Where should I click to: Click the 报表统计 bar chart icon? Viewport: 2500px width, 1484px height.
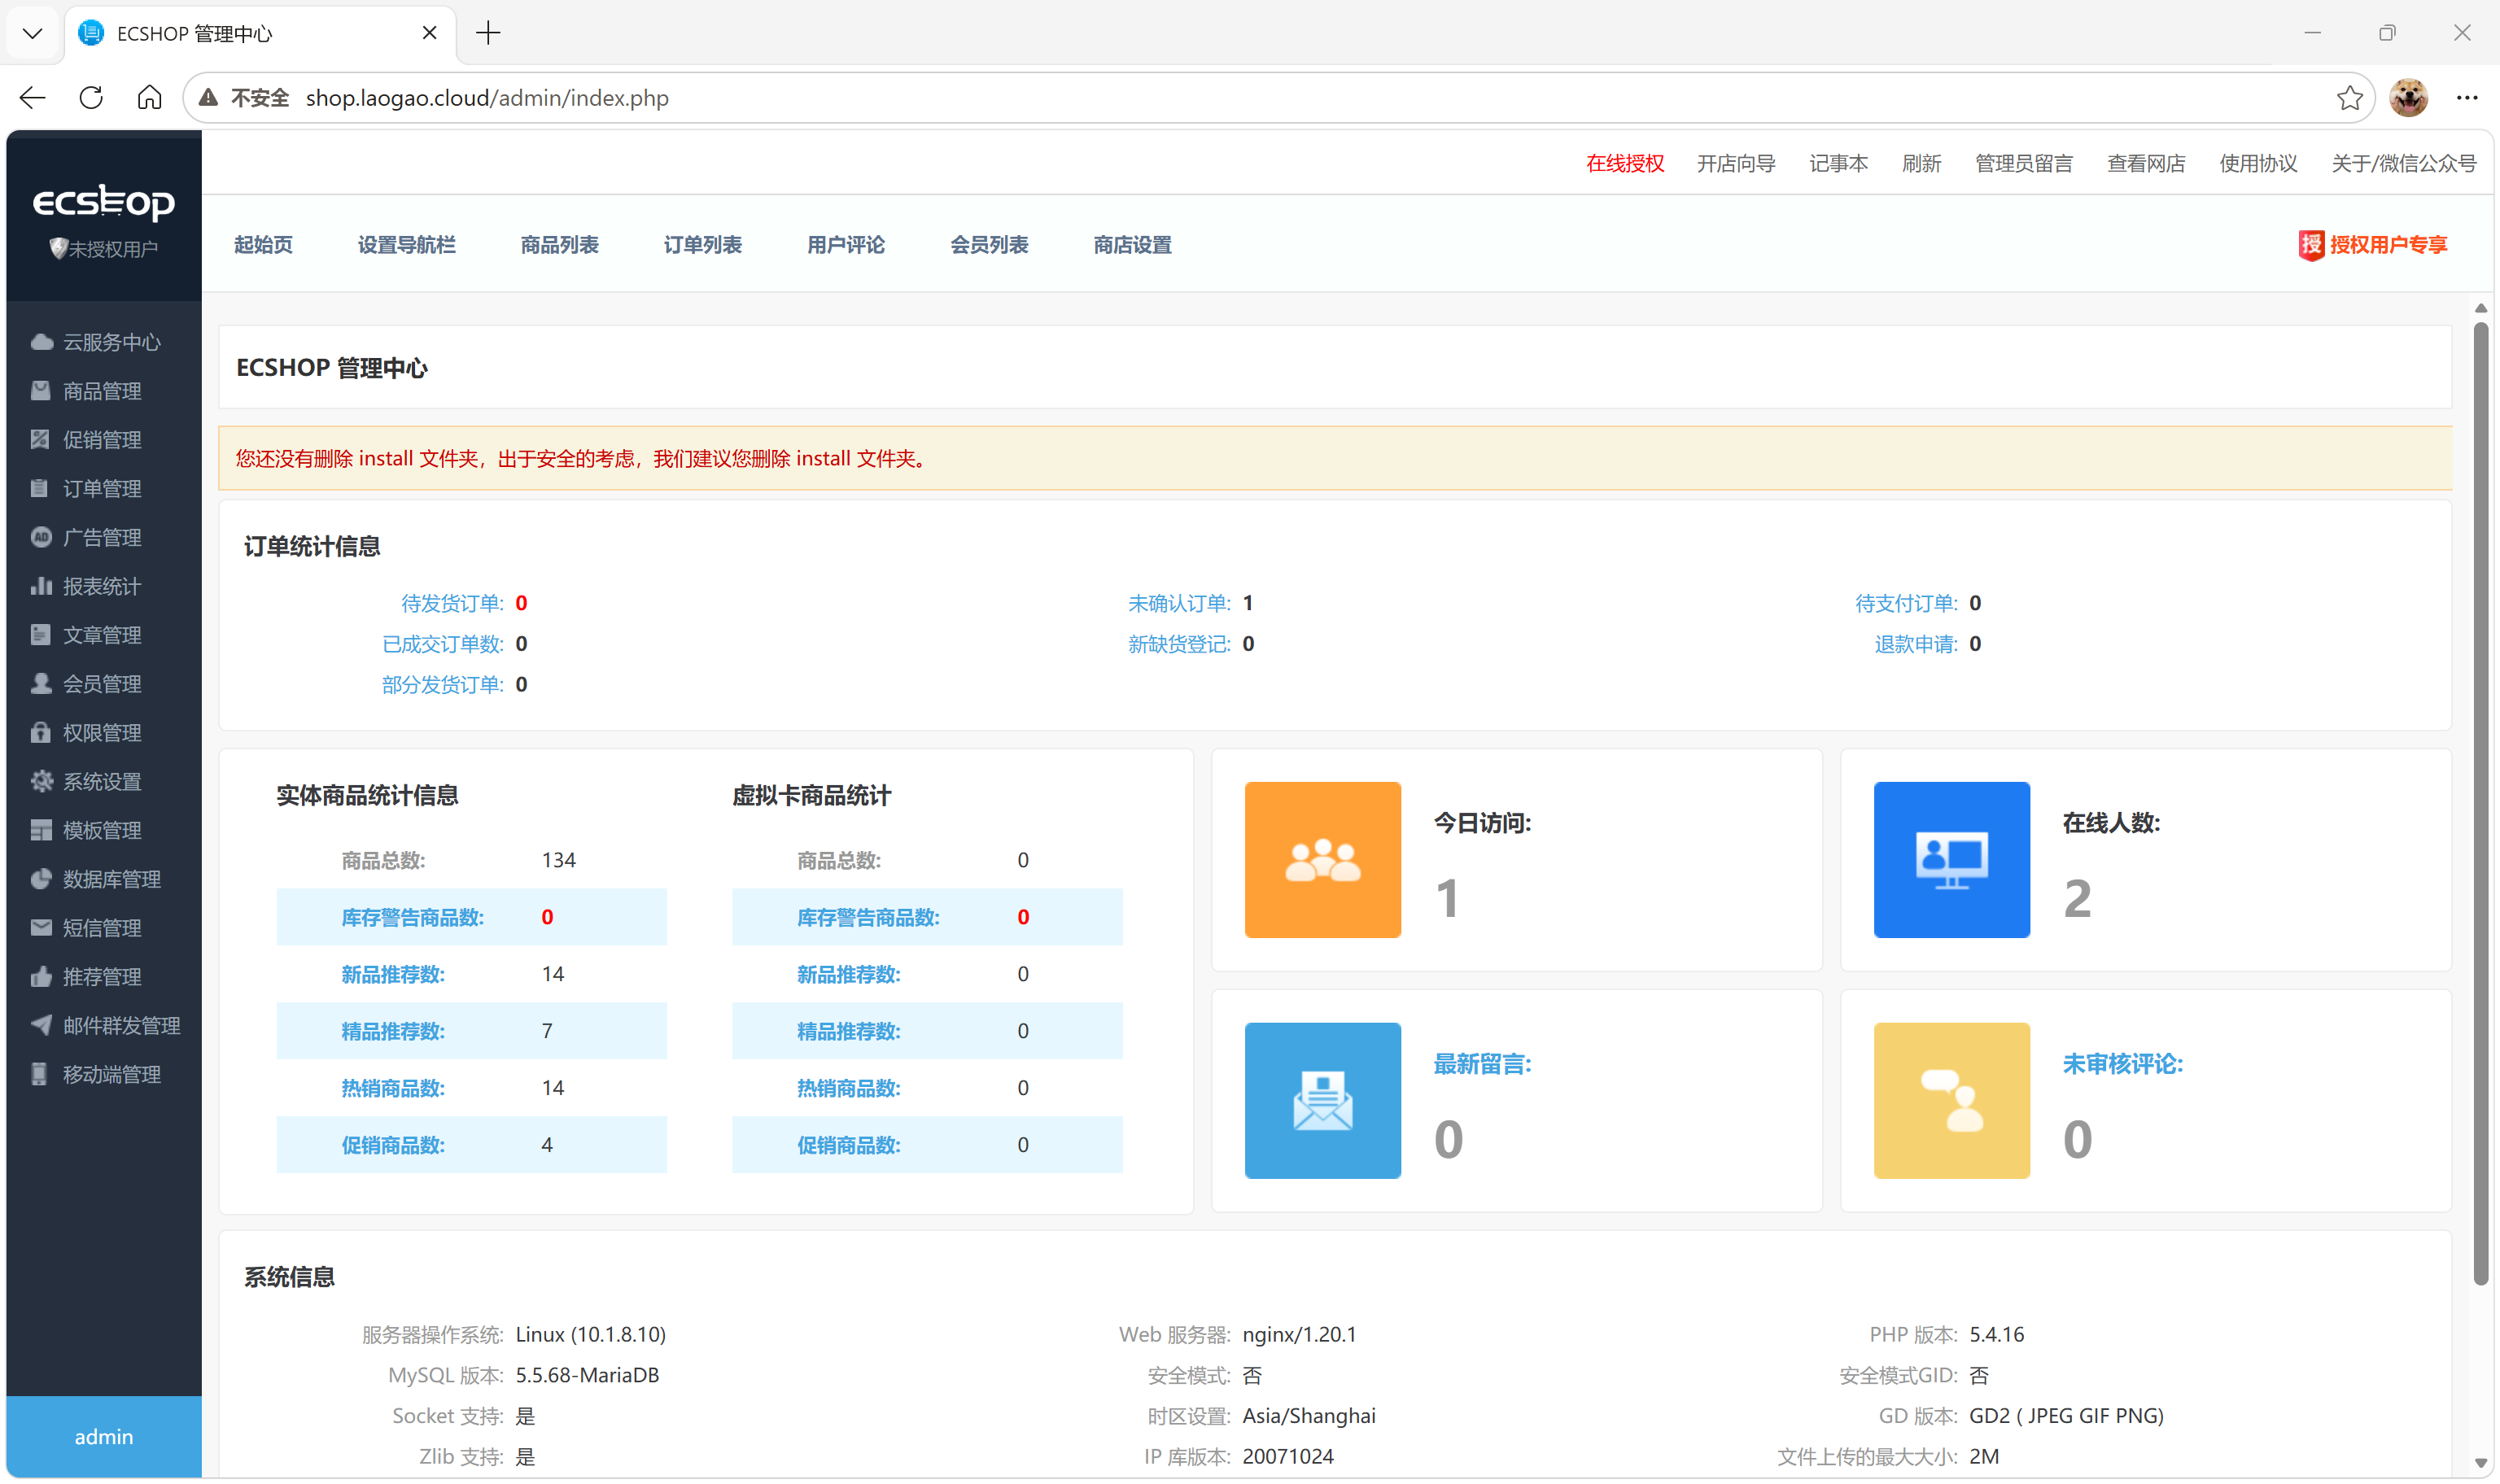41,586
